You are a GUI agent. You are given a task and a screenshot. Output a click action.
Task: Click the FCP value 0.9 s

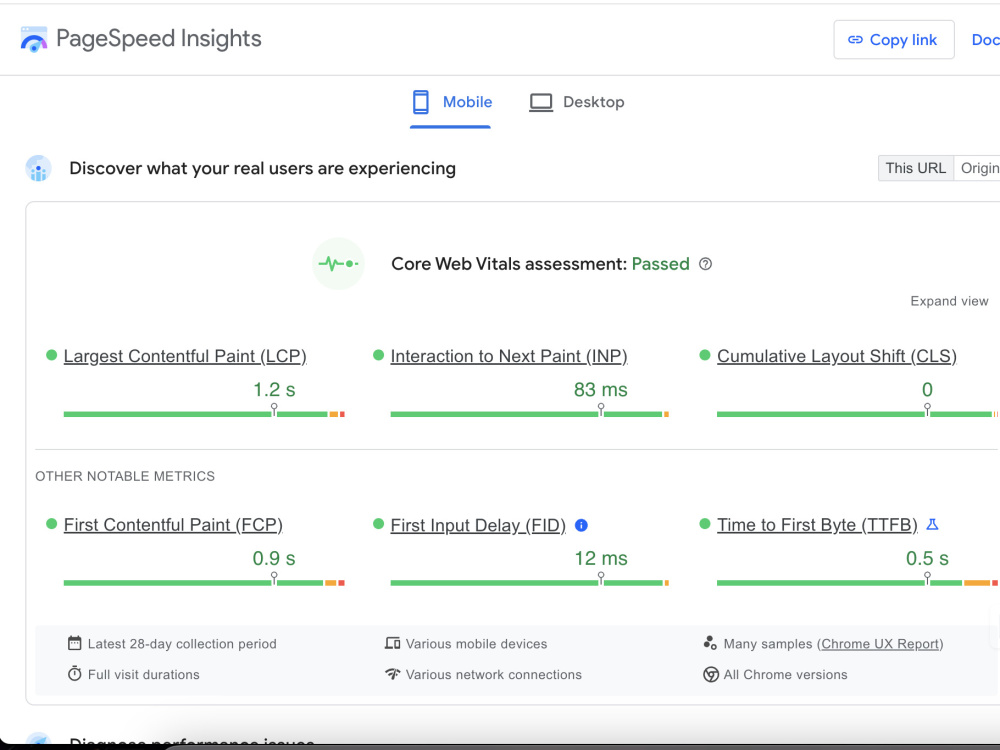(274, 559)
